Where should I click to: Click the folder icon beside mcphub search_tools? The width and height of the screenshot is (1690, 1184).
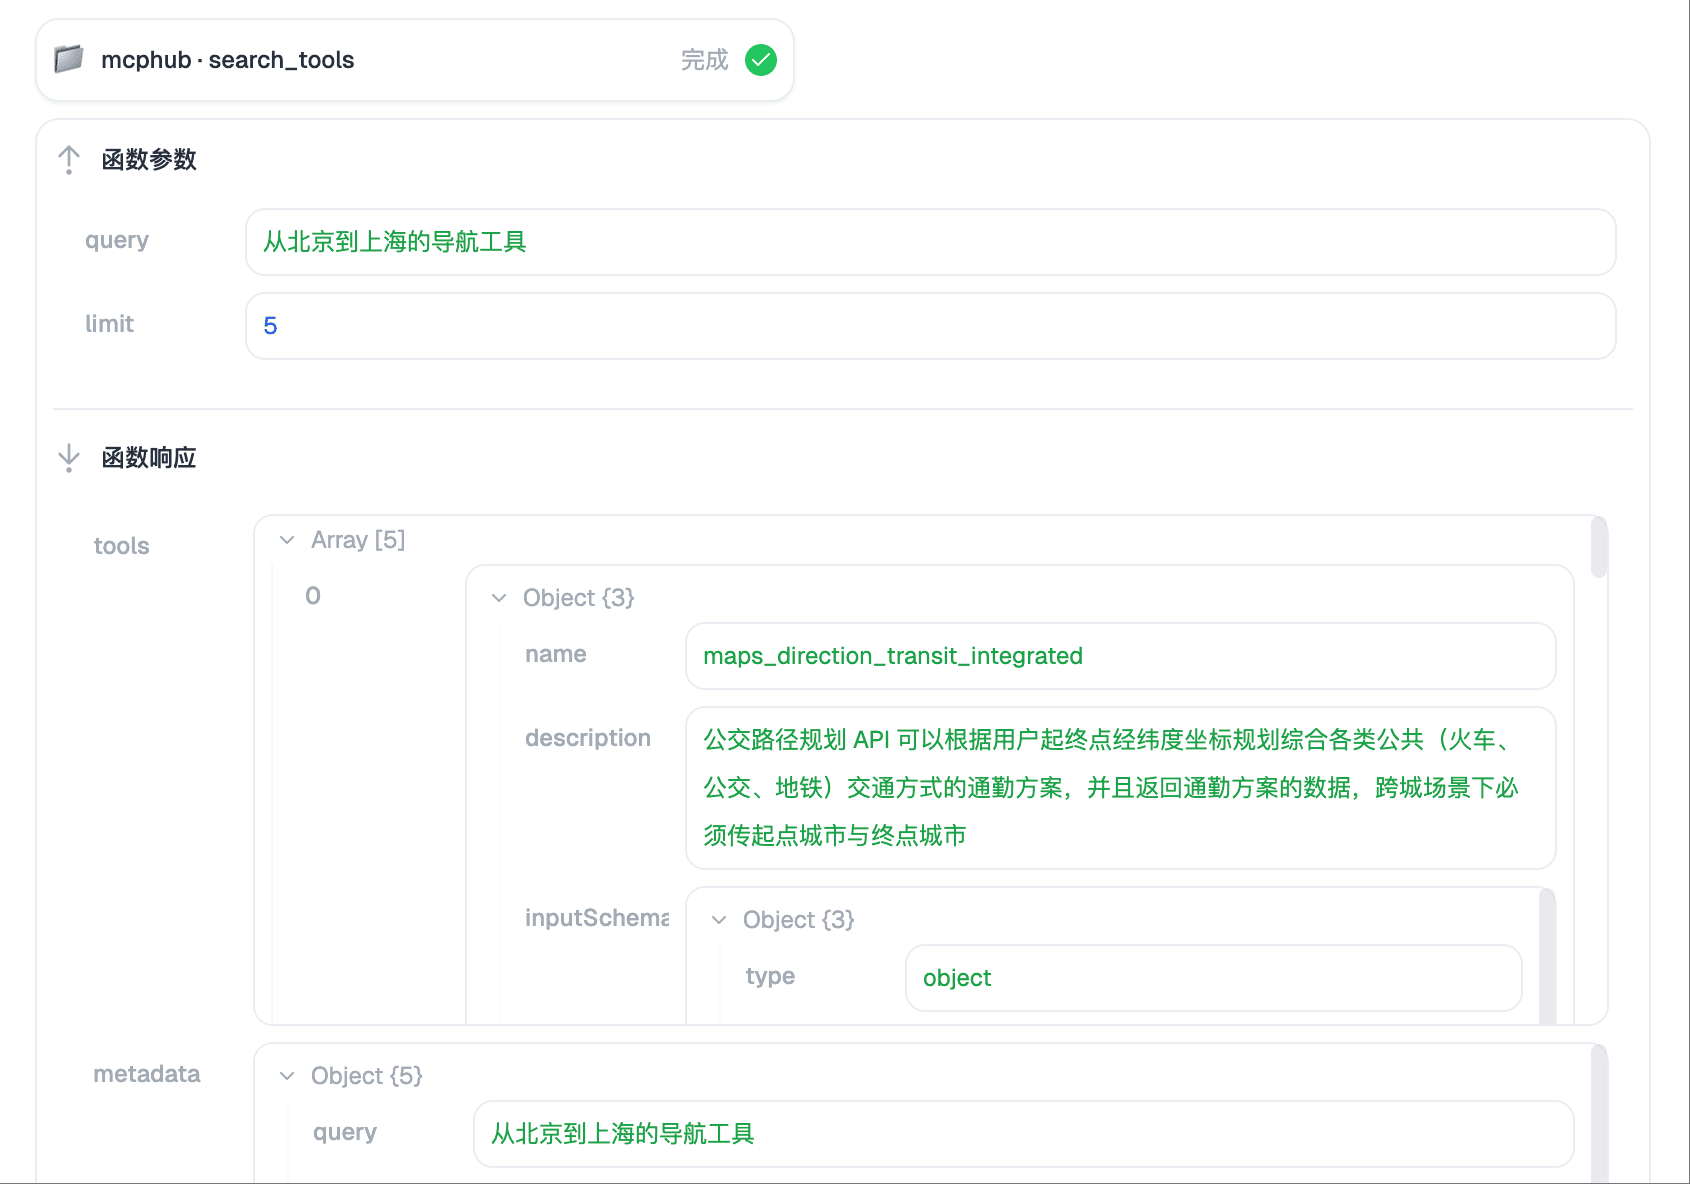(x=68, y=60)
